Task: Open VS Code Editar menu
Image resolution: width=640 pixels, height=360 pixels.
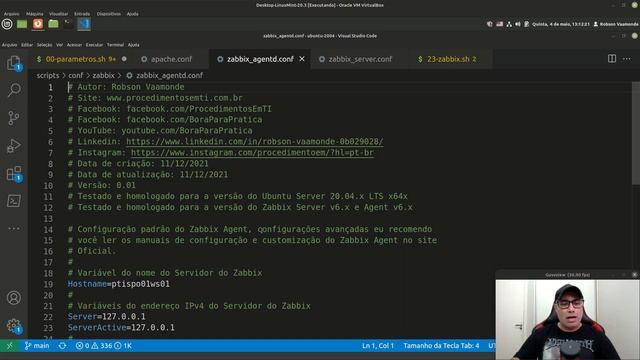Action: (27, 45)
